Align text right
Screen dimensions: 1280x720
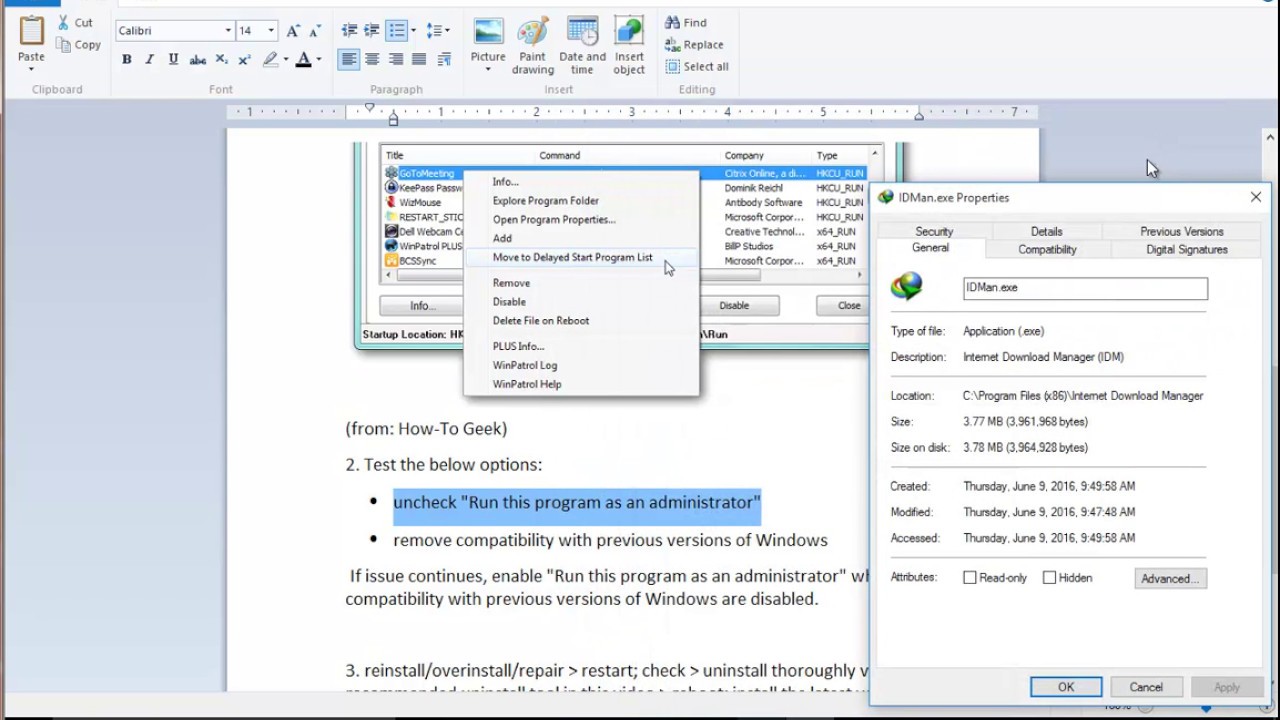point(396,60)
